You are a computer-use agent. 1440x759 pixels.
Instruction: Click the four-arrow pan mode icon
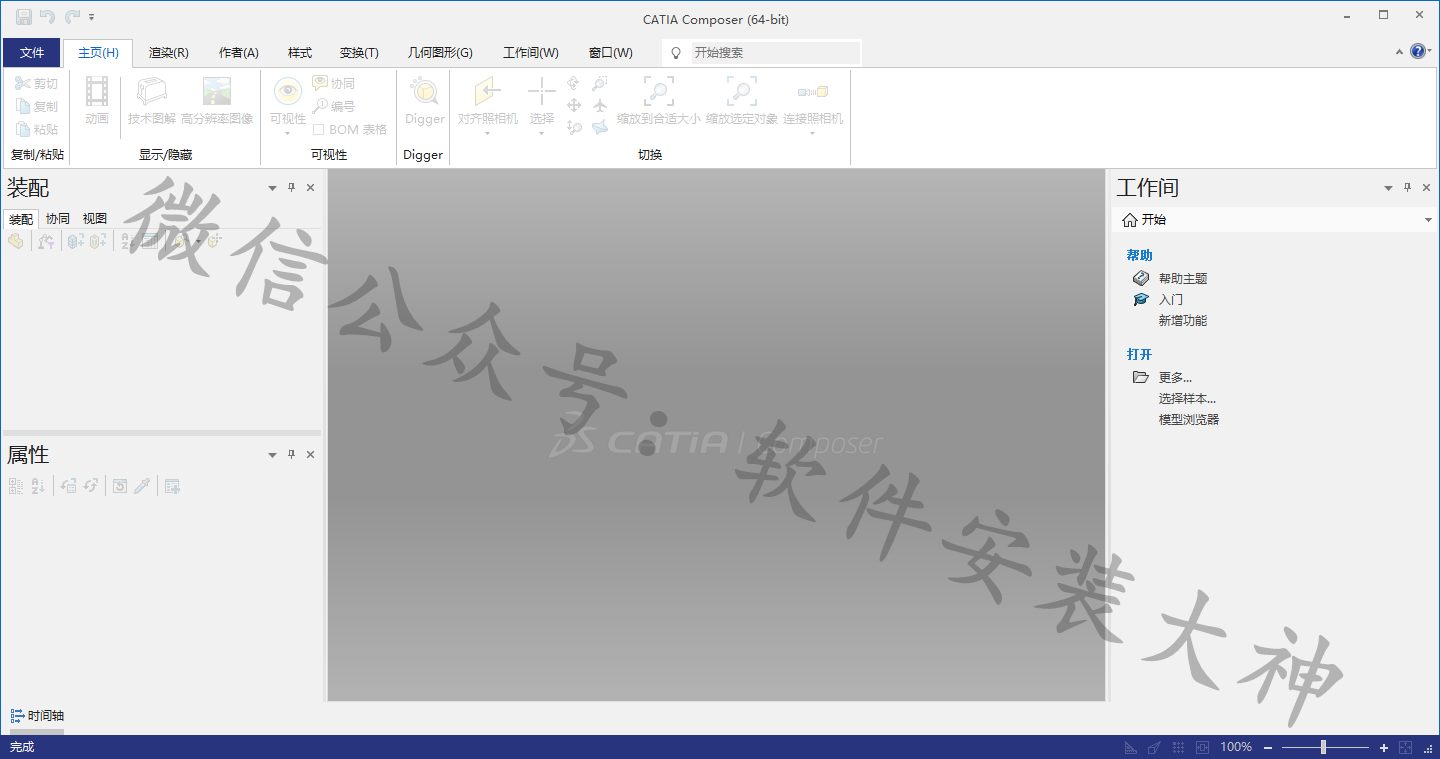pyautogui.click(x=574, y=105)
